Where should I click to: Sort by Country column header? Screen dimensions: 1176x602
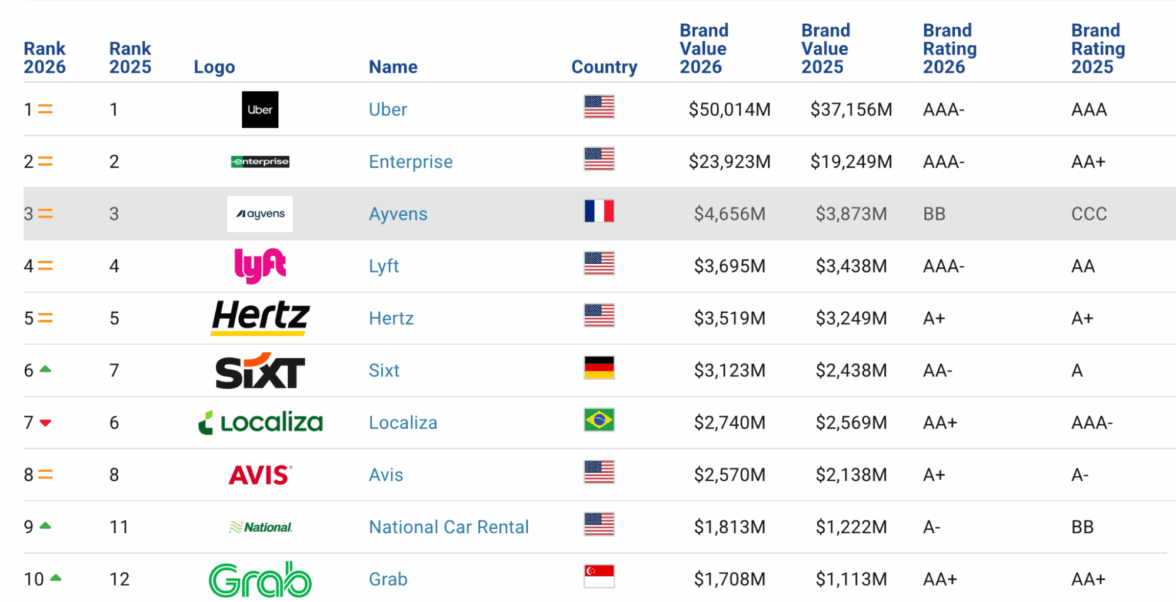point(604,67)
